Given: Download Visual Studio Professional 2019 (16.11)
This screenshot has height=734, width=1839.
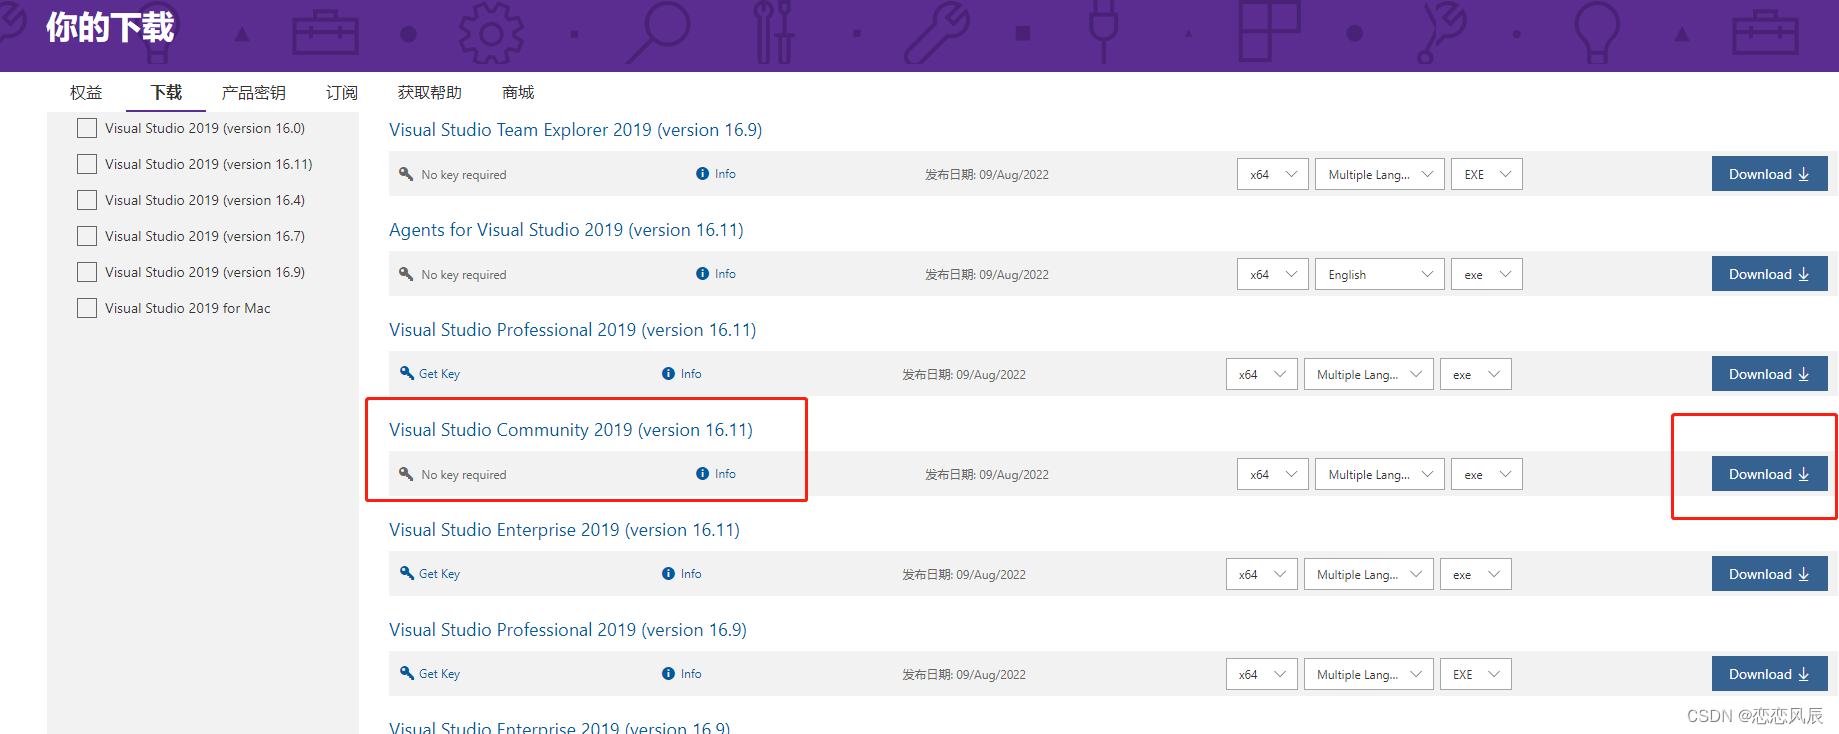Looking at the screenshot, I should (x=1770, y=374).
